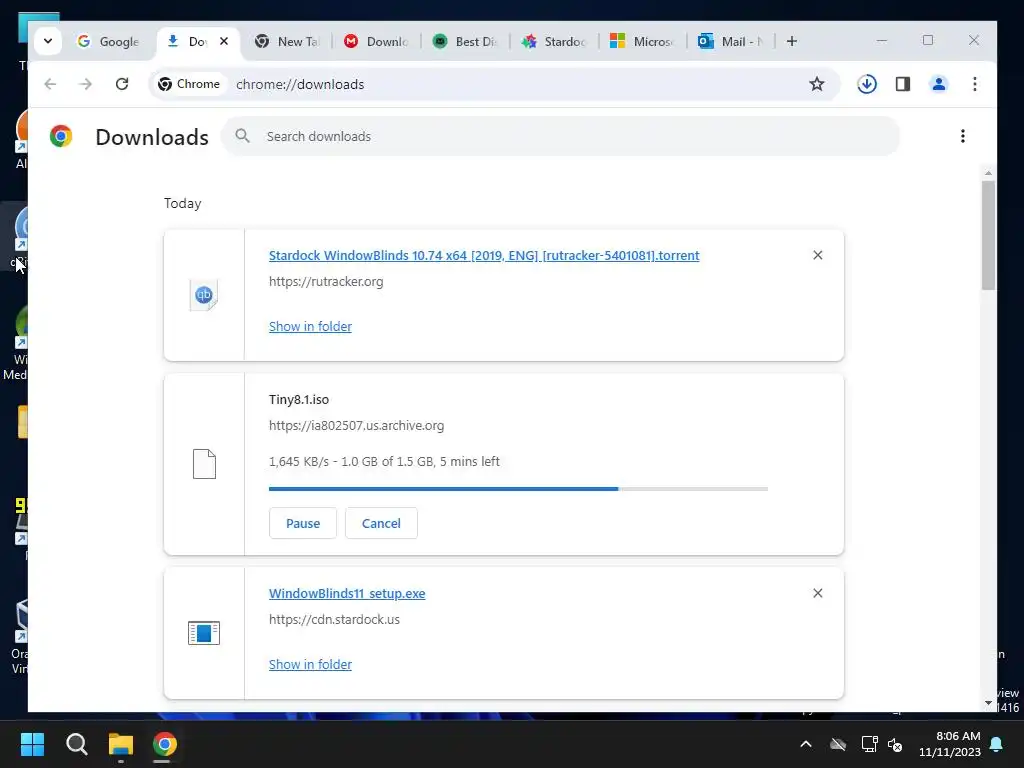Switch to the Stardock tab

[554, 41]
